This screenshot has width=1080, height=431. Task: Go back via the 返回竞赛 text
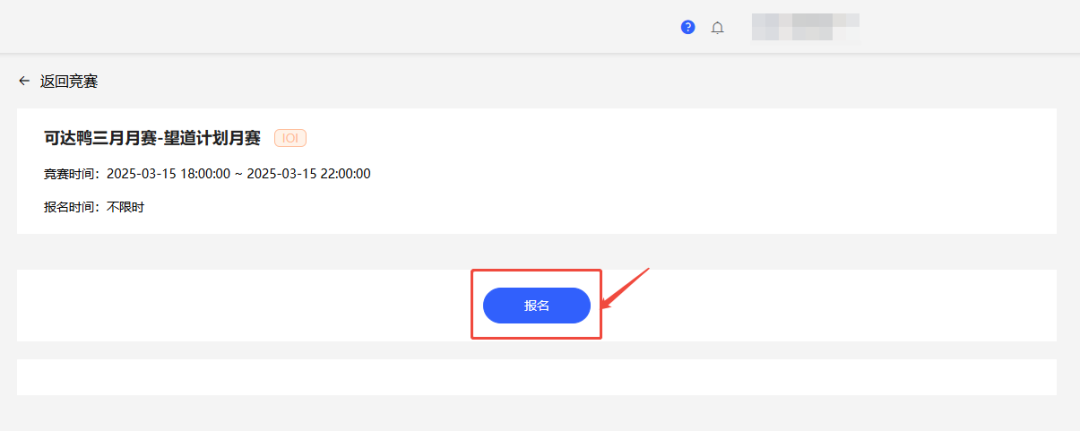coord(69,81)
